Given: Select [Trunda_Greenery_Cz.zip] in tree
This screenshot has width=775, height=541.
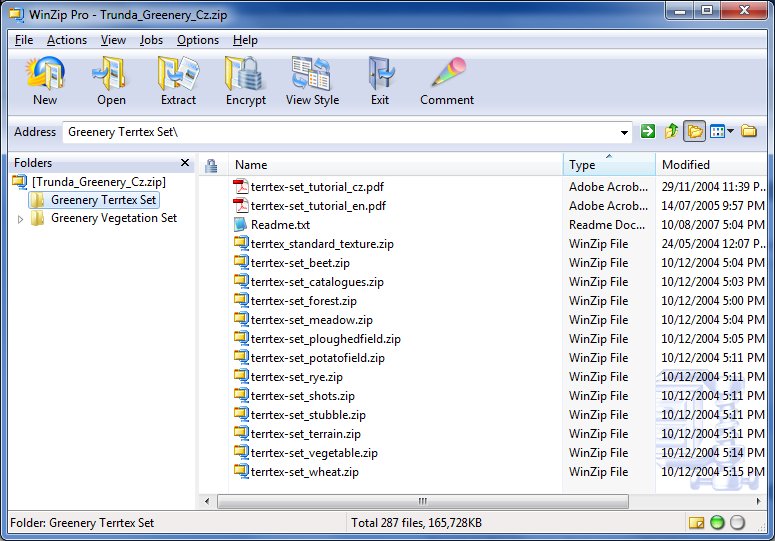Looking at the screenshot, I should [99, 182].
